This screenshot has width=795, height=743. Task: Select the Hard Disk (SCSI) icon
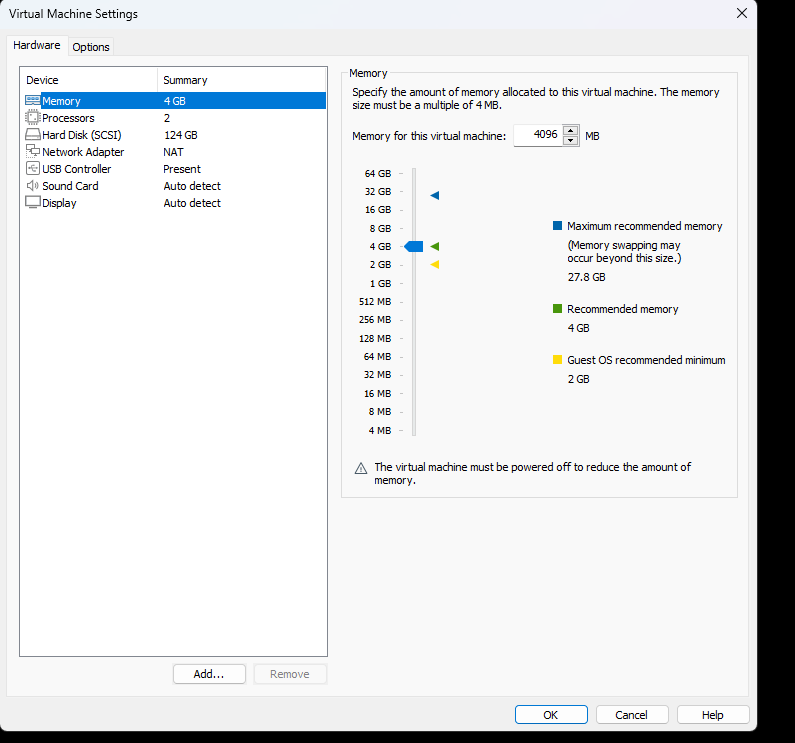(x=33, y=135)
